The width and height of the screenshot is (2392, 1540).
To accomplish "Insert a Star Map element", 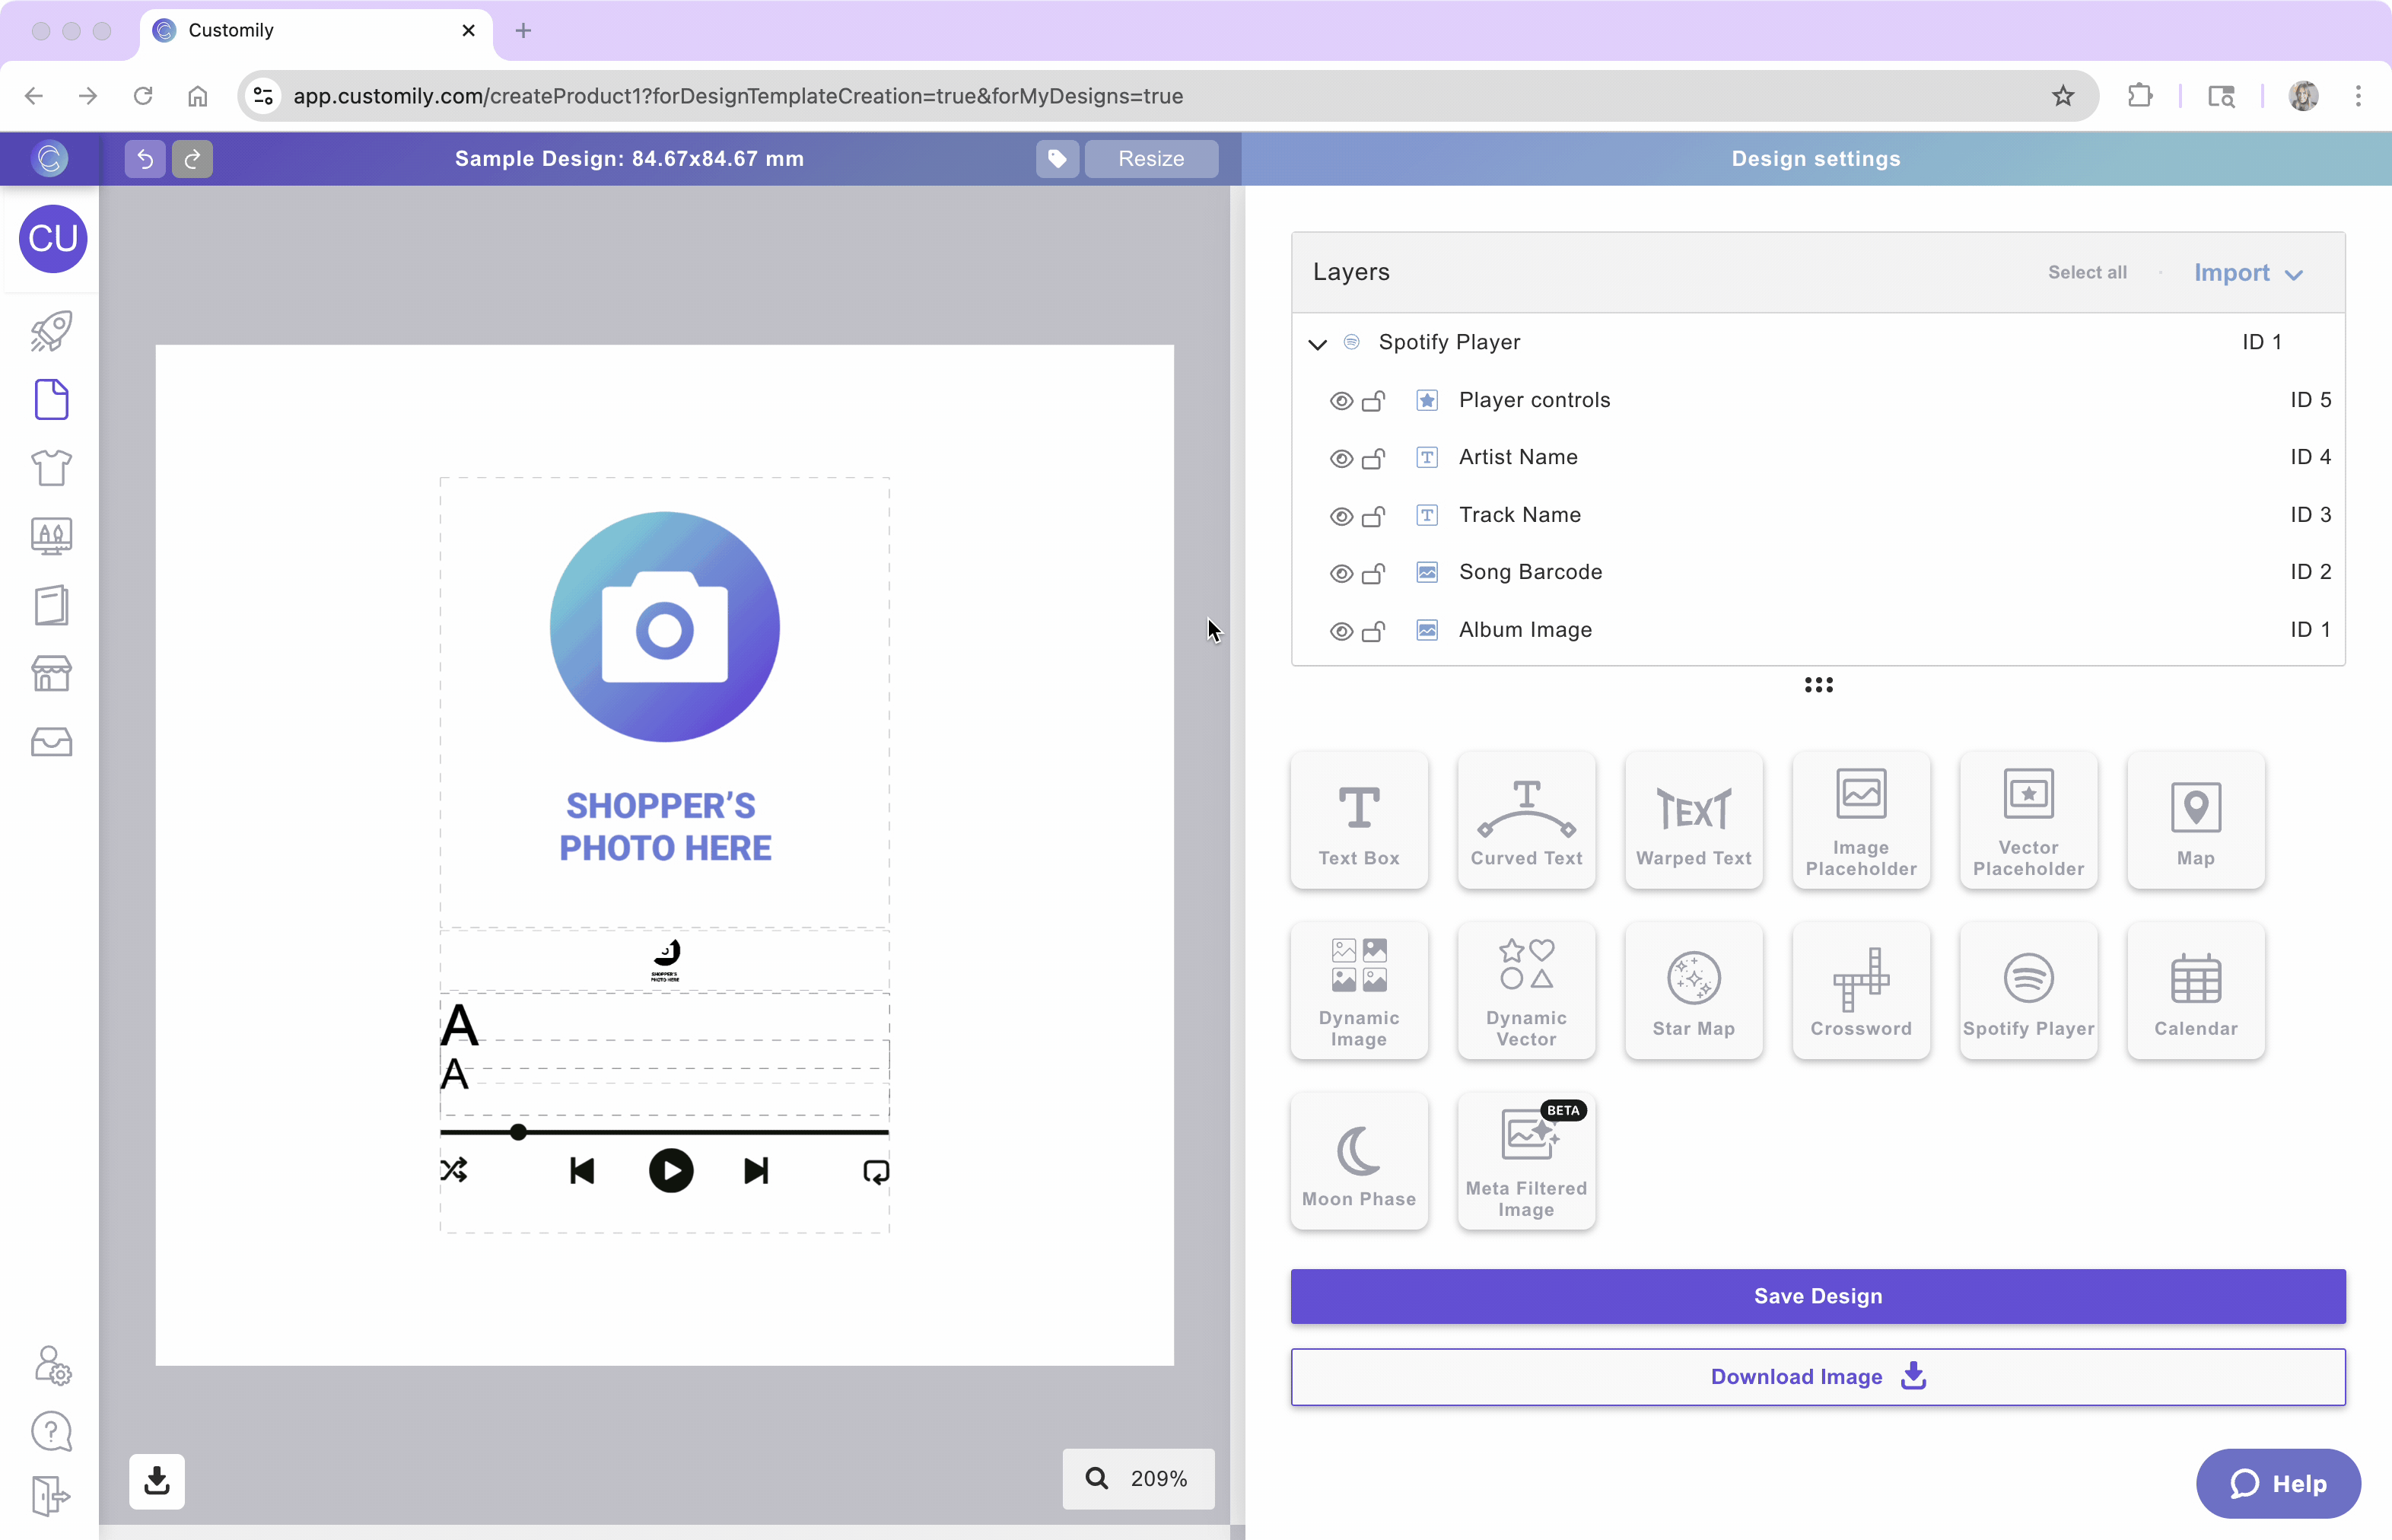I will pyautogui.click(x=1692, y=990).
